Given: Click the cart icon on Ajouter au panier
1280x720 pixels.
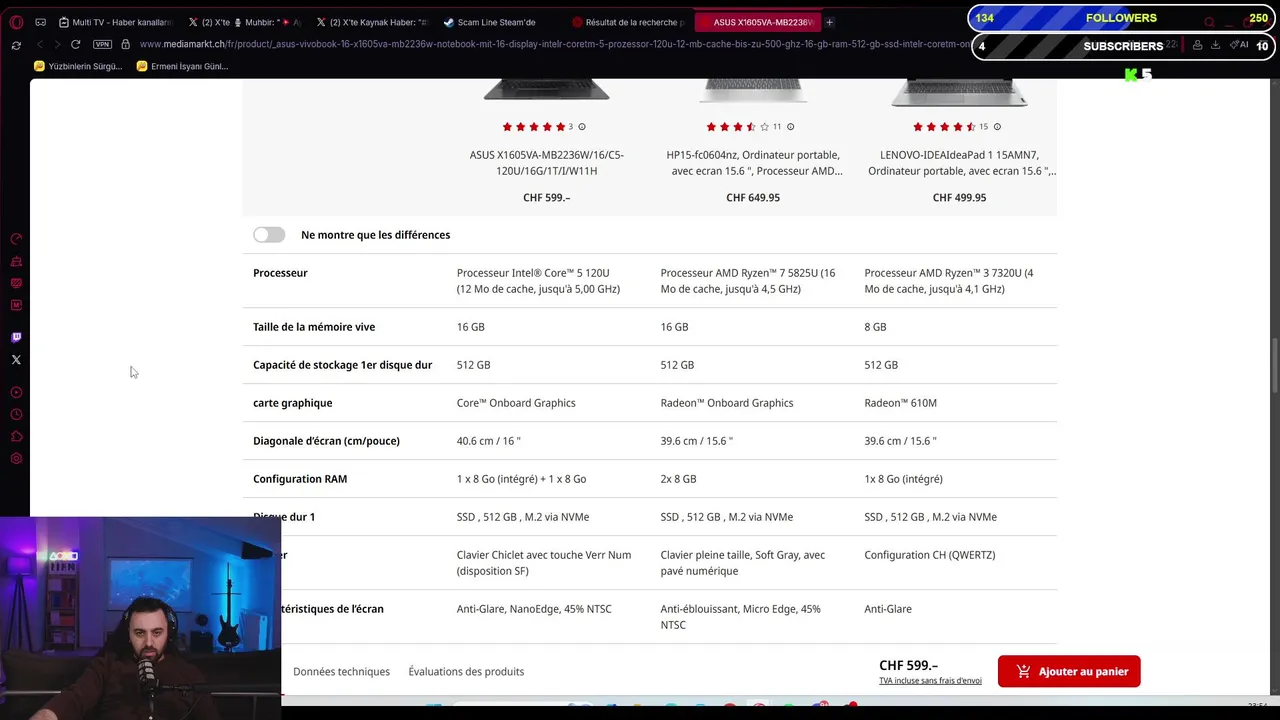Looking at the screenshot, I should 1023,671.
